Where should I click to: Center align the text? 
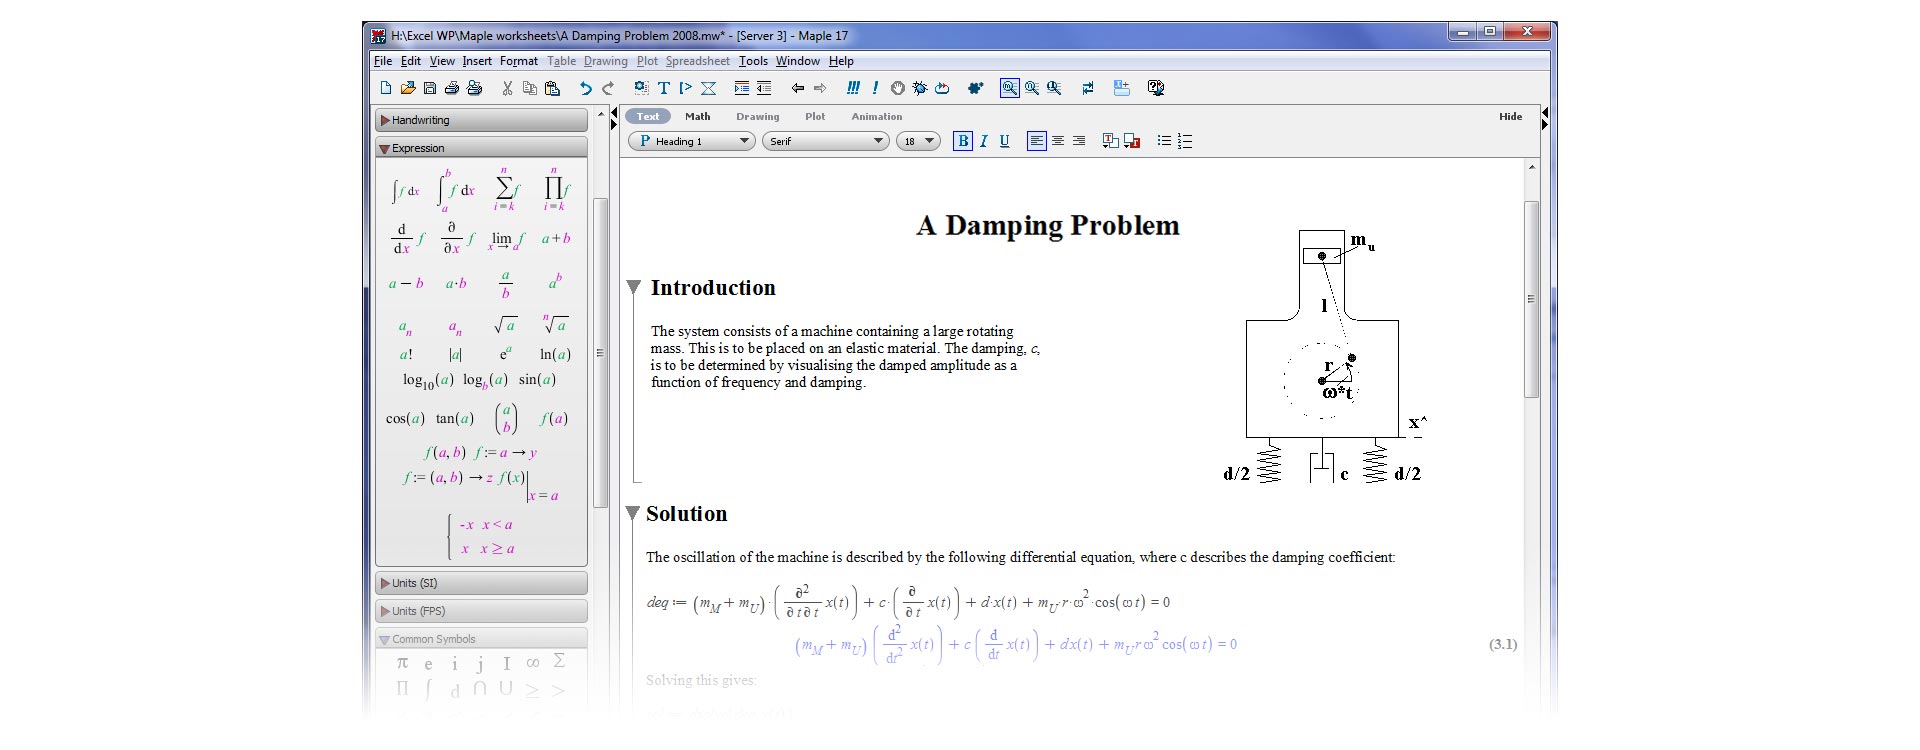coord(1058,141)
